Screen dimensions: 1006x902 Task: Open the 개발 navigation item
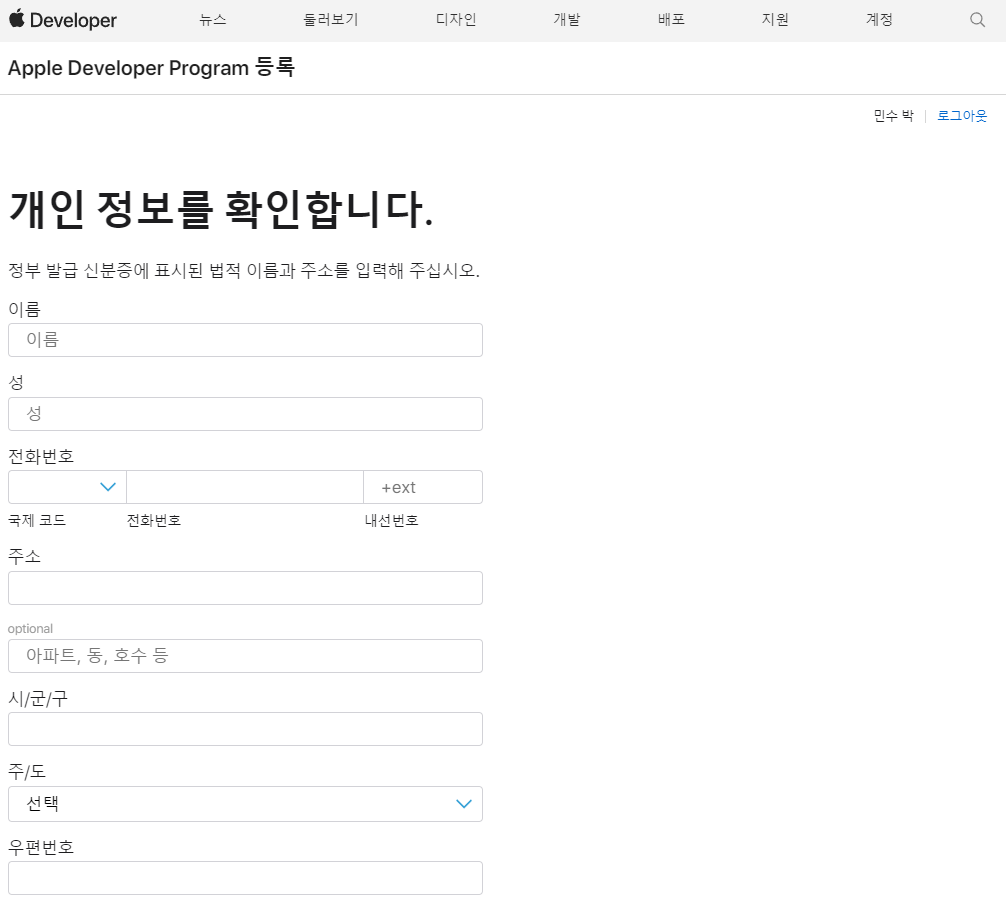[567, 20]
